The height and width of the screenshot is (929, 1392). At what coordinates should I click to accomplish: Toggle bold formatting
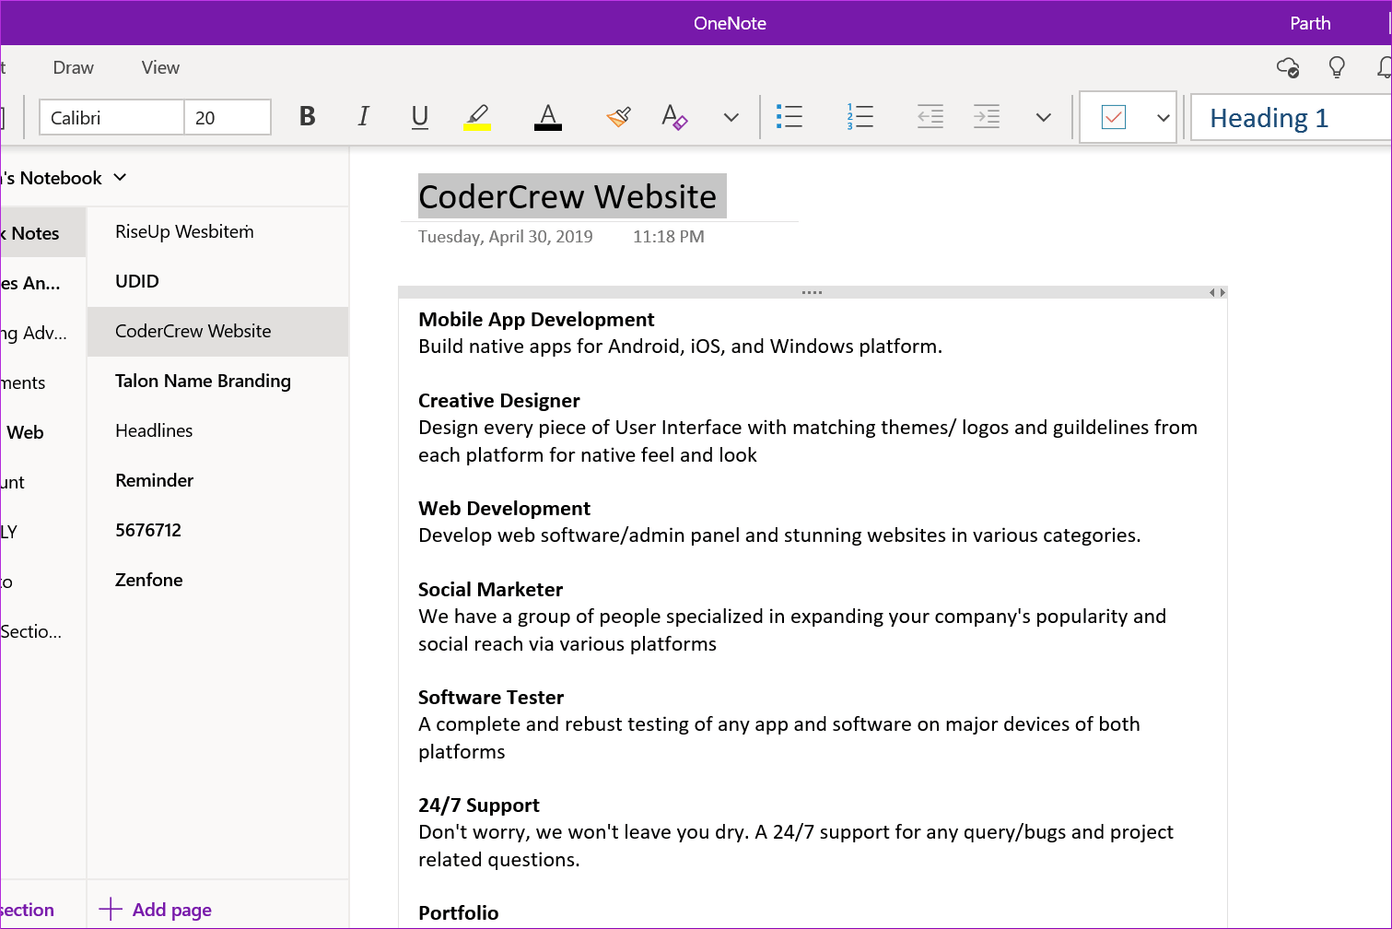[x=307, y=117]
